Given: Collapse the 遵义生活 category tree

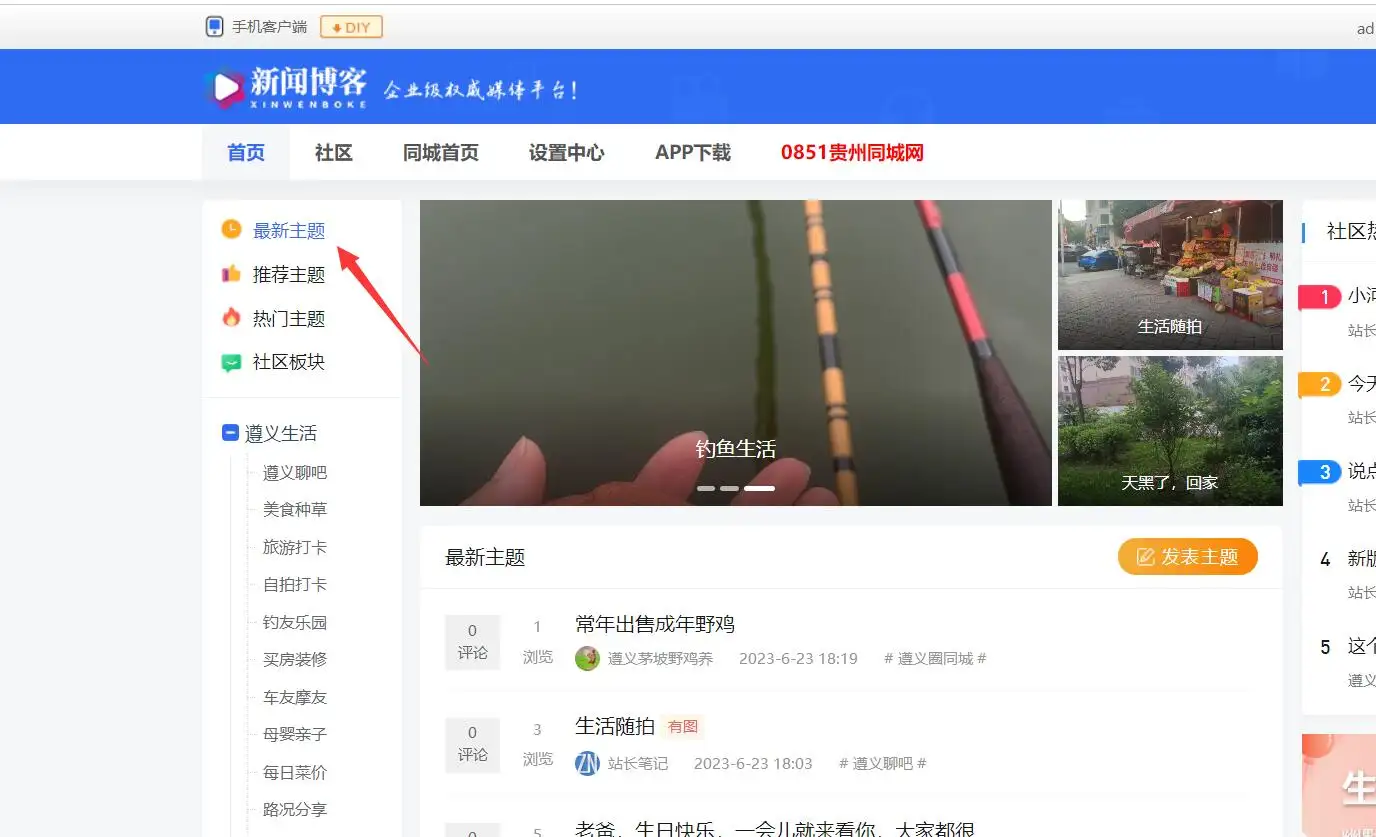Looking at the screenshot, I should (230, 433).
